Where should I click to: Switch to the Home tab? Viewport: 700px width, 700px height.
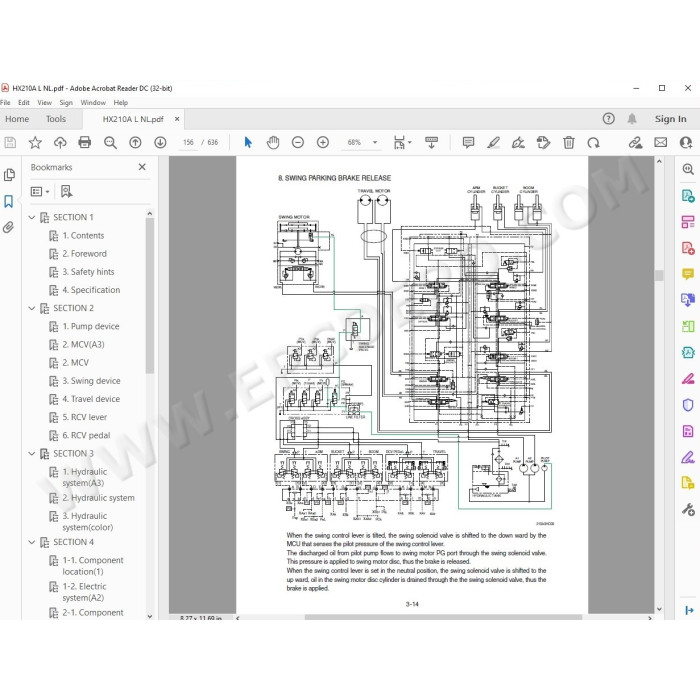17,119
